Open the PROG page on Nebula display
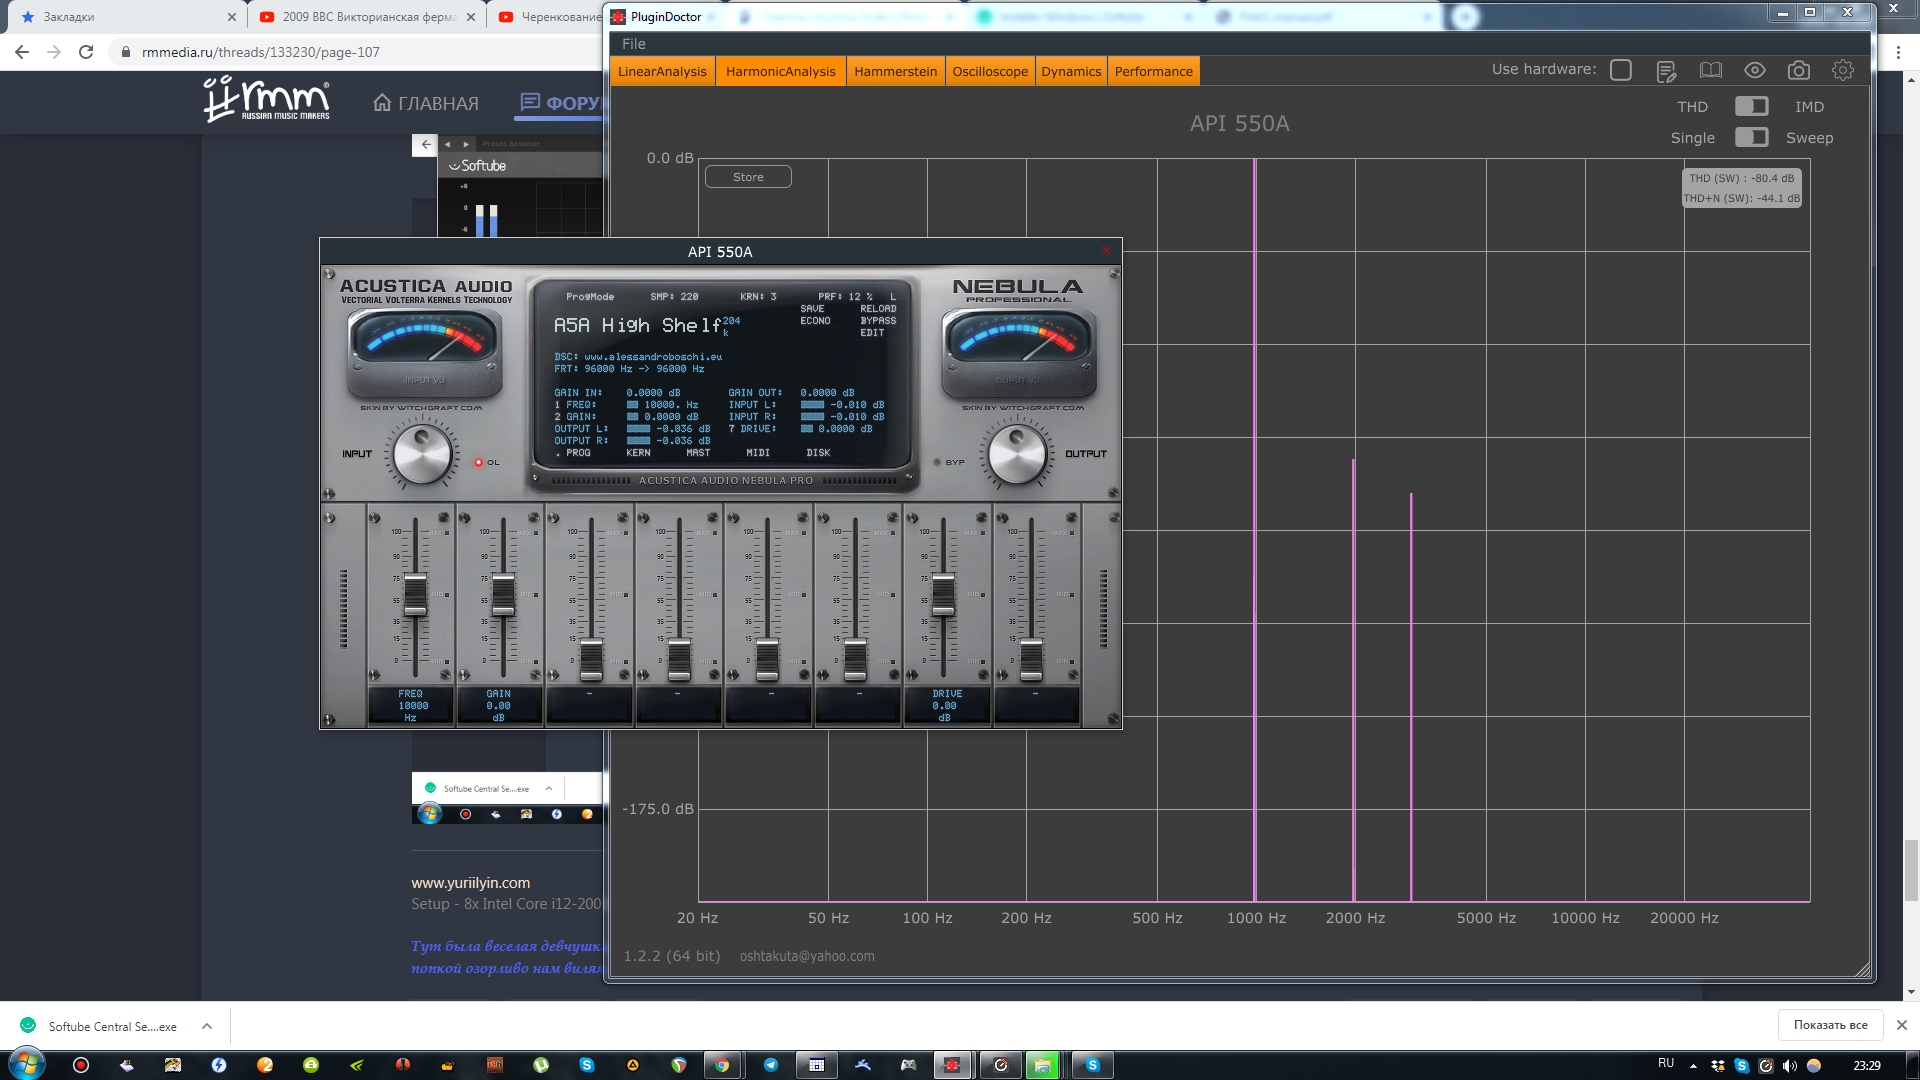1920x1080 pixels. click(x=578, y=453)
